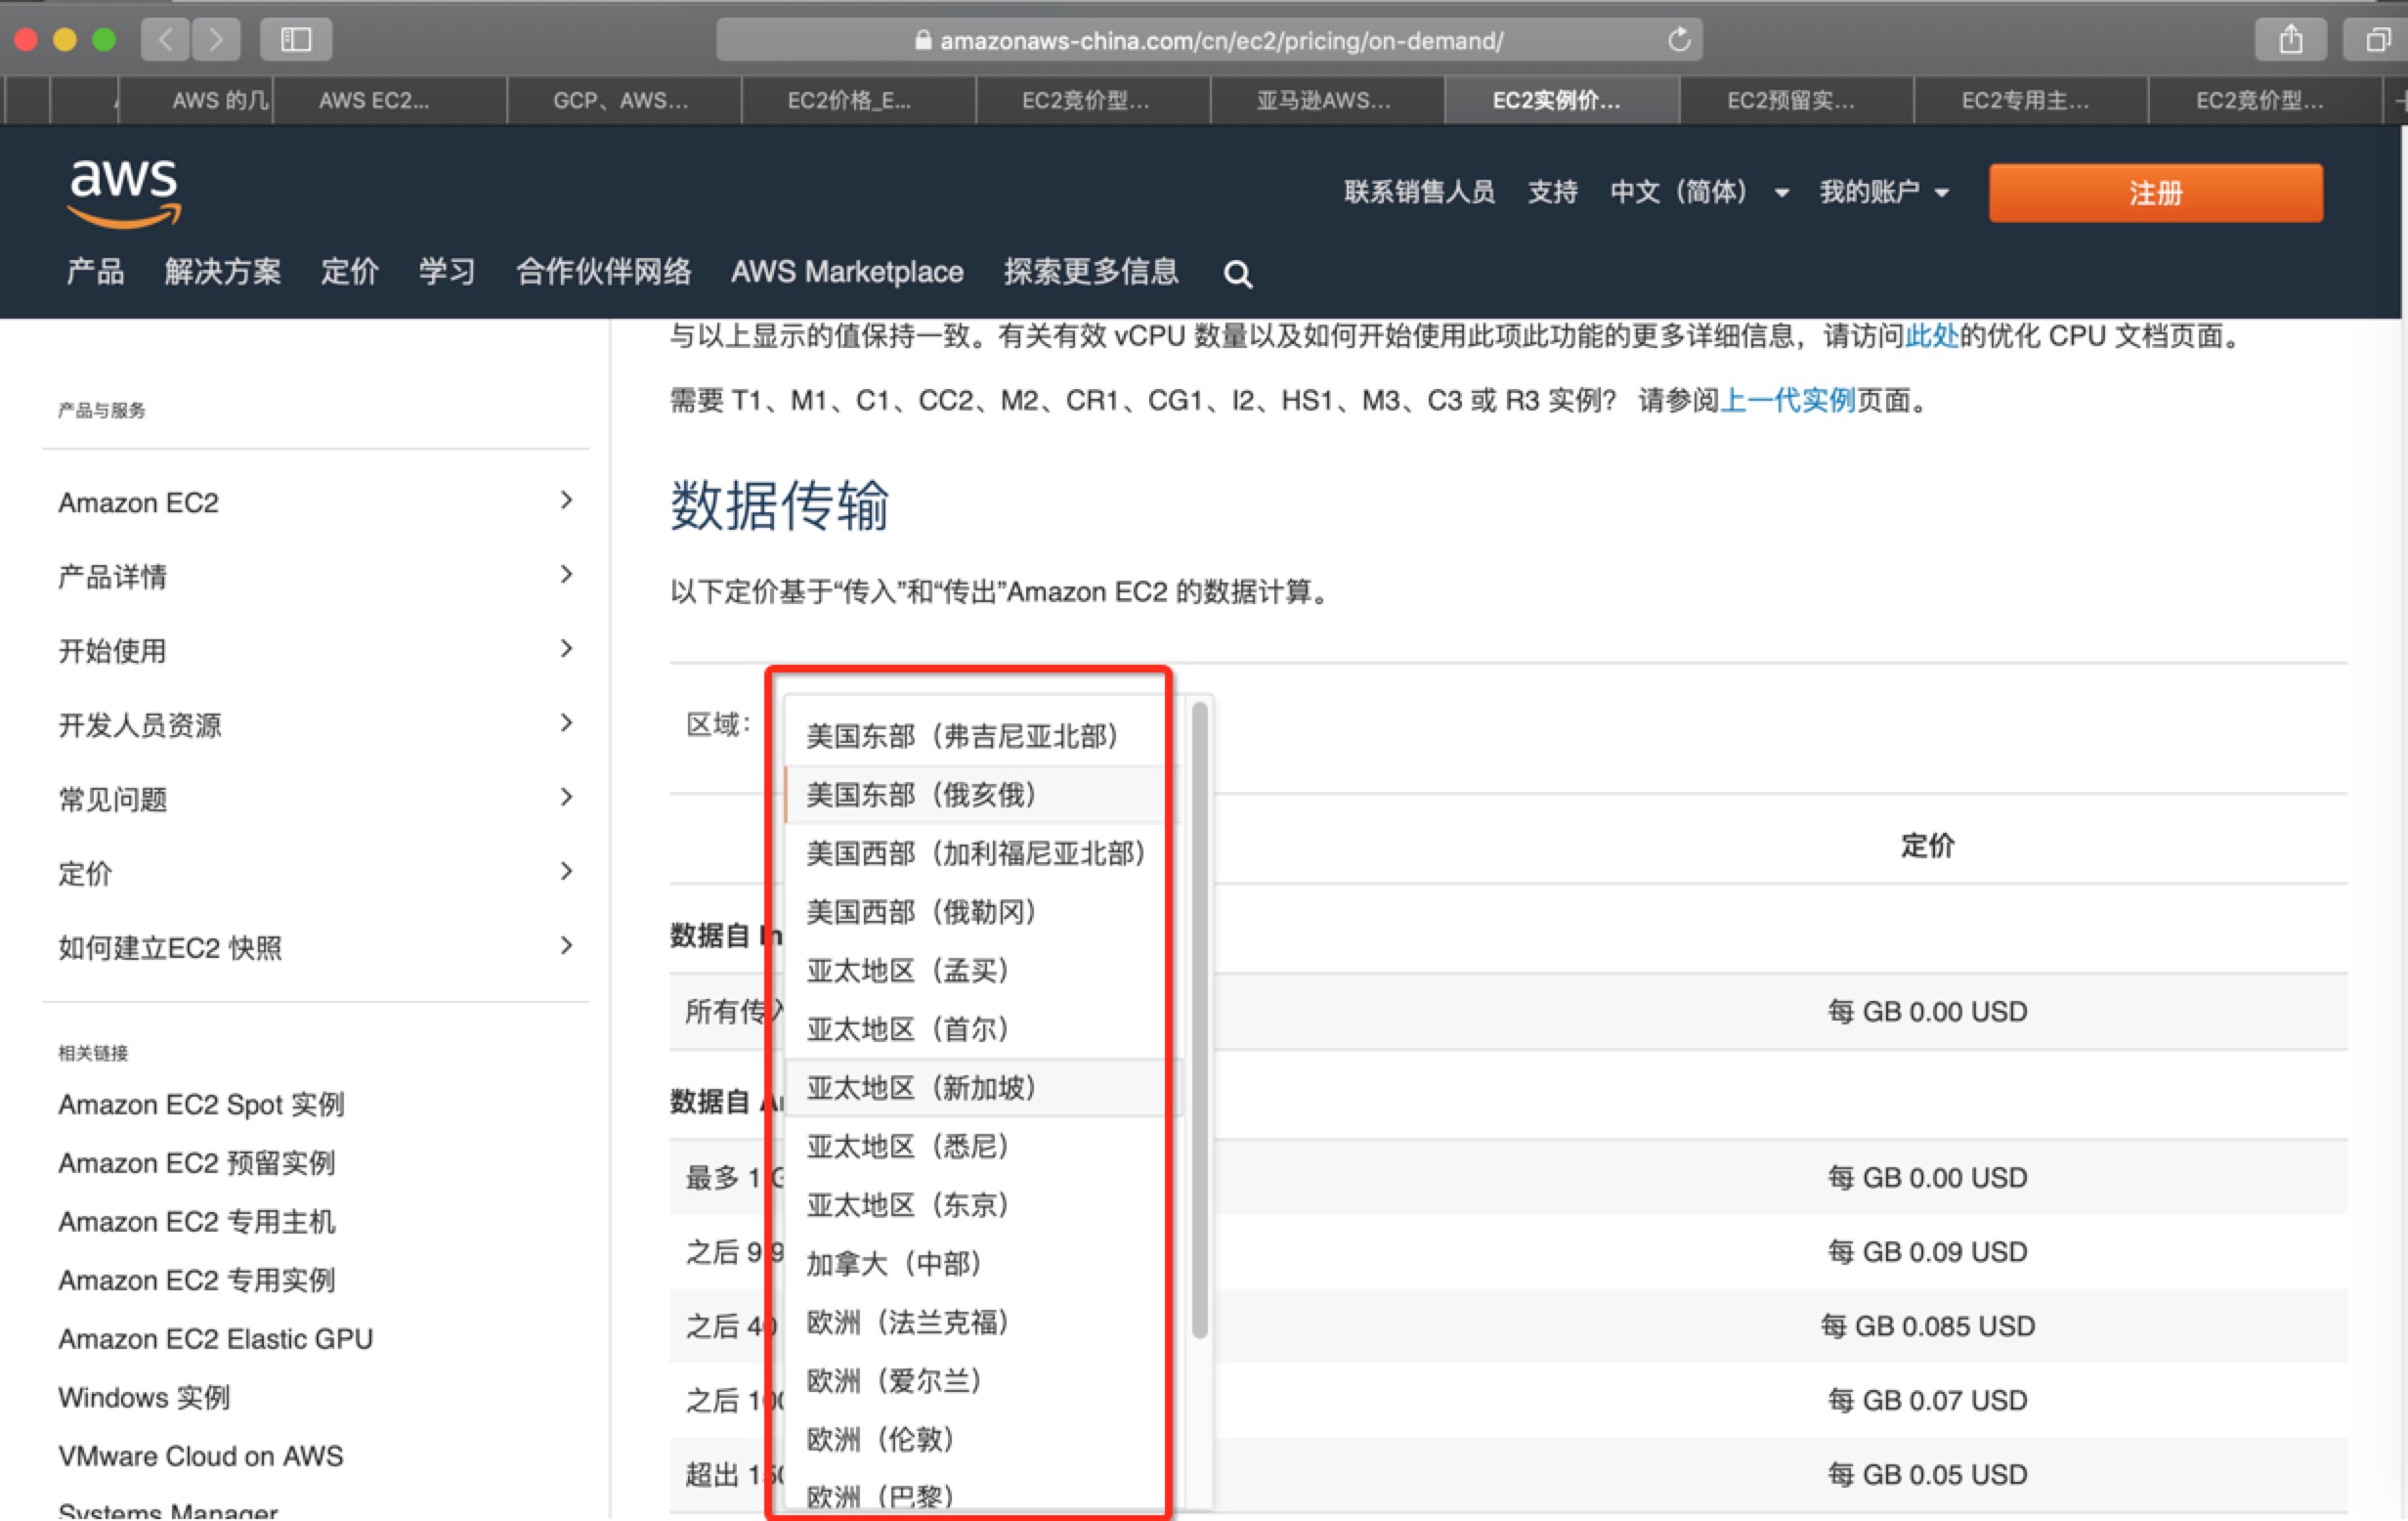Viewport: 2408px width, 1521px height.
Task: Select region 亚太地区（东京）
Action: pyautogui.click(x=984, y=1205)
